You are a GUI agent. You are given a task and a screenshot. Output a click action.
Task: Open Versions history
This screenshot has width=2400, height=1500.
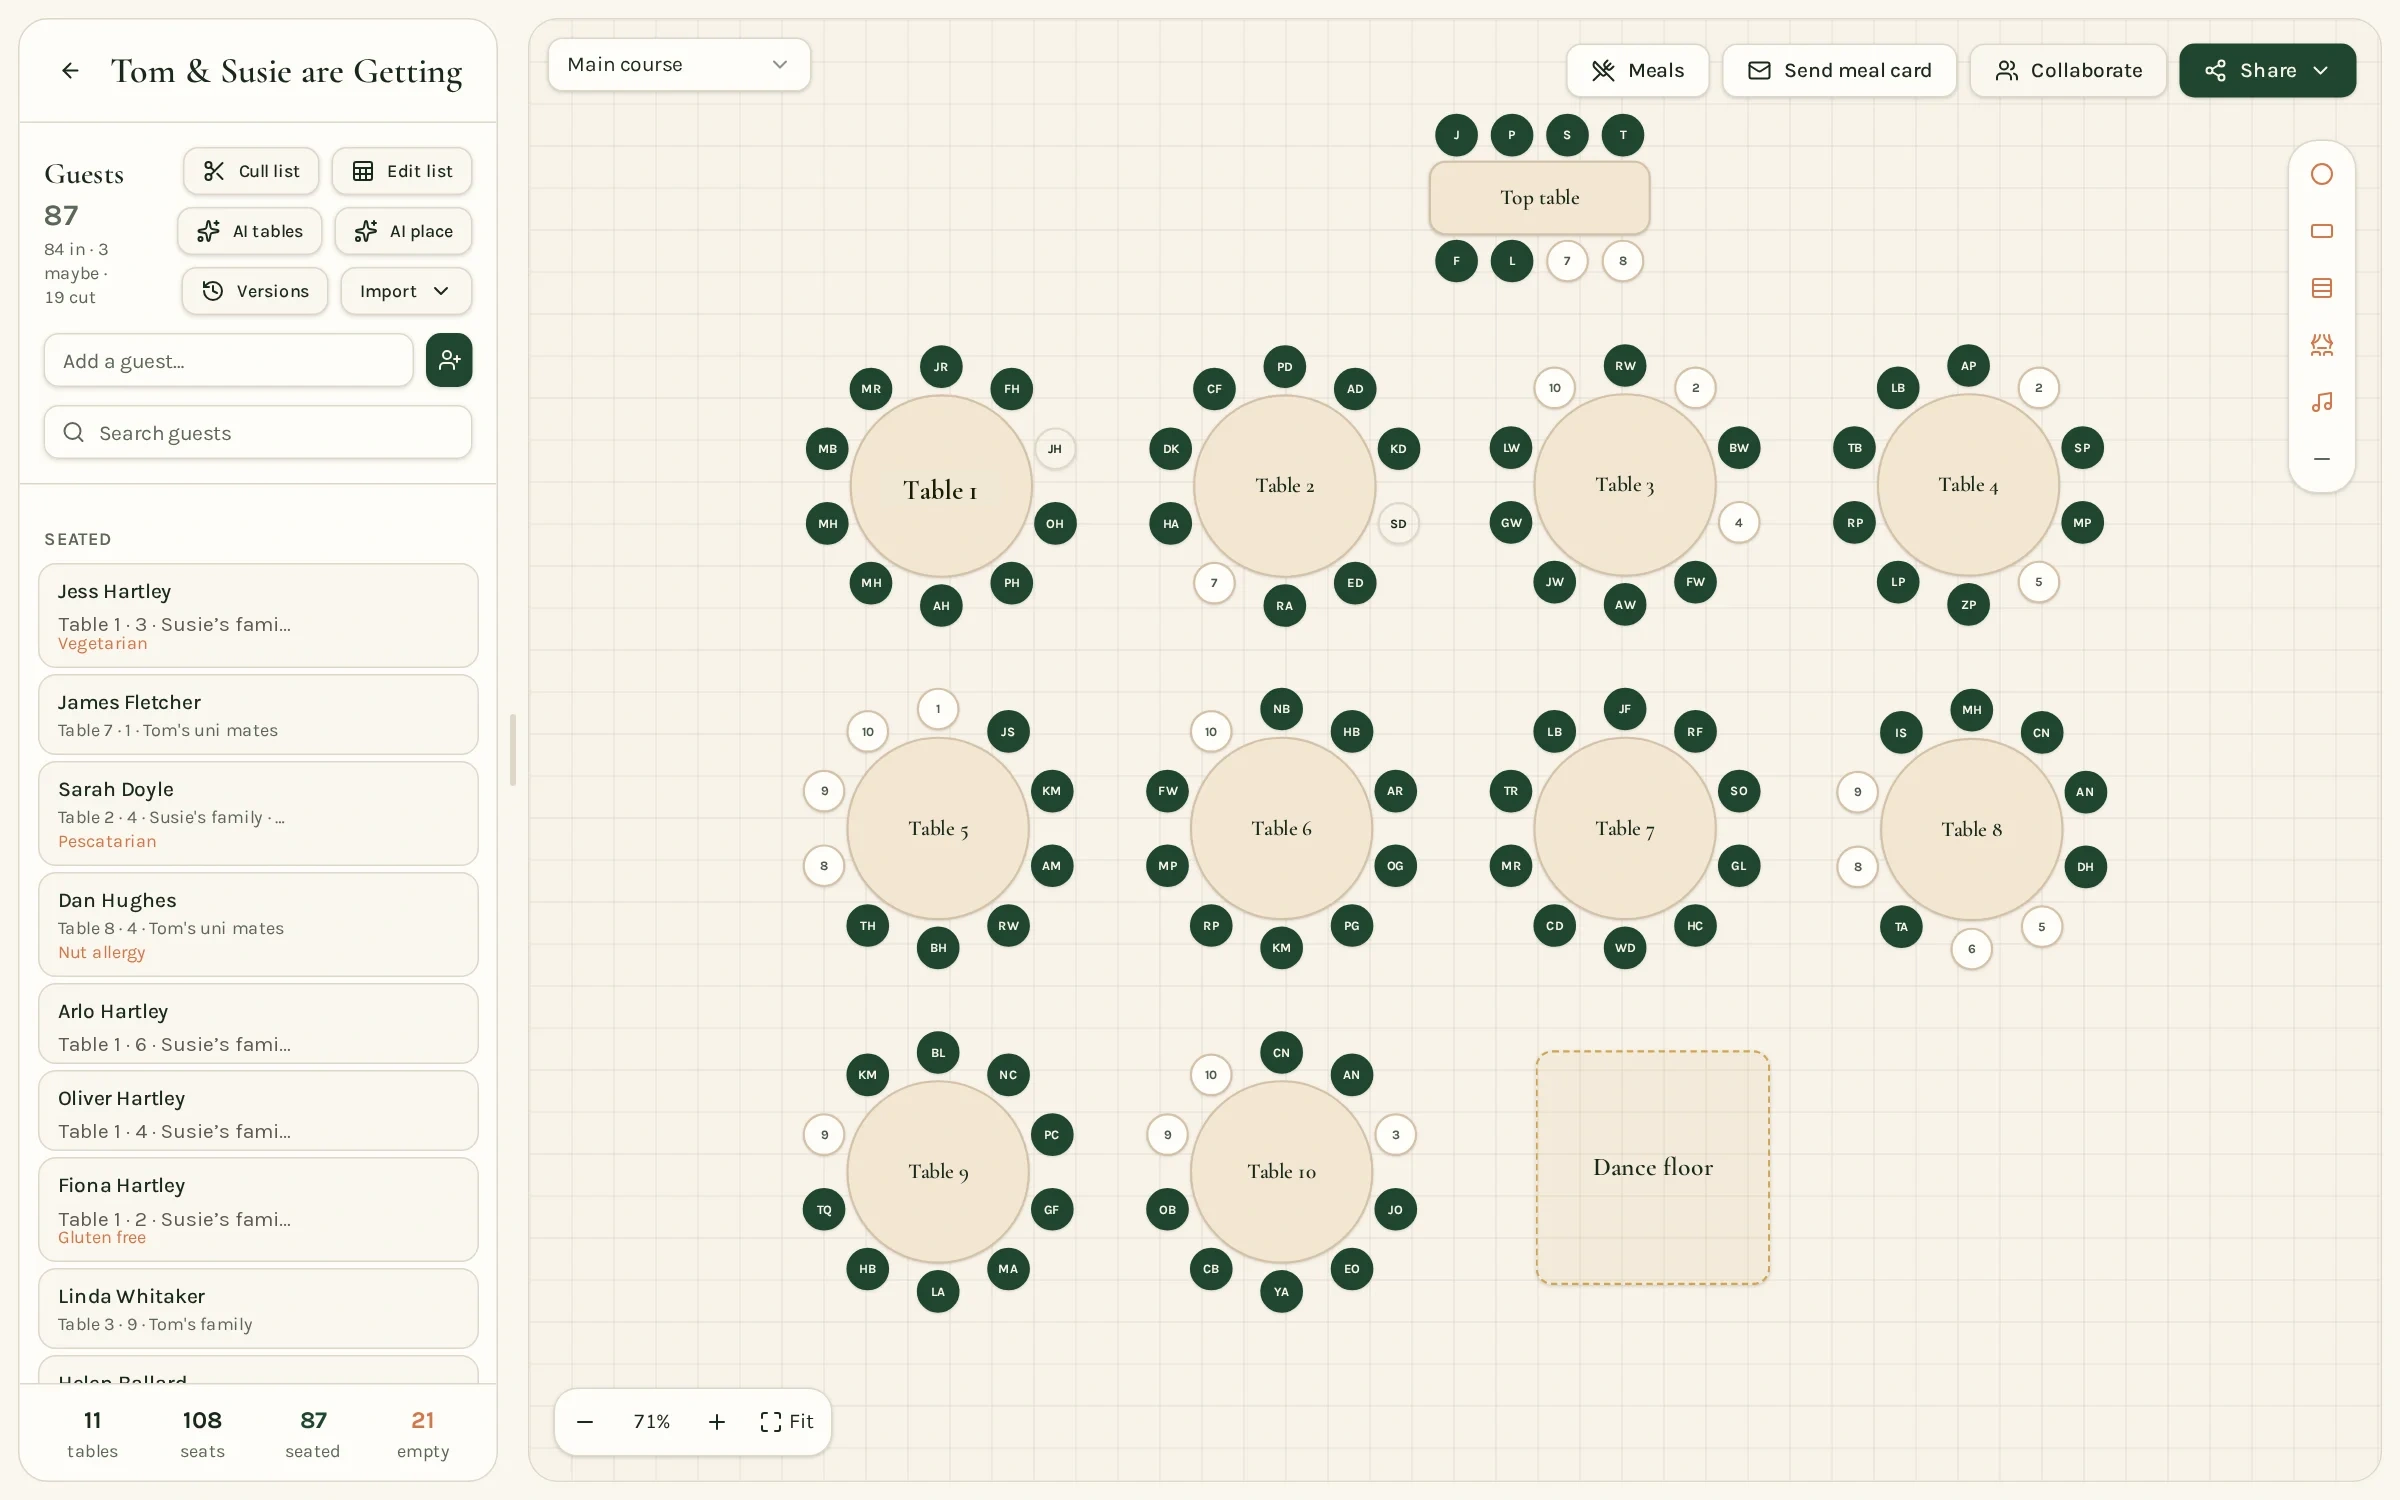tap(255, 291)
